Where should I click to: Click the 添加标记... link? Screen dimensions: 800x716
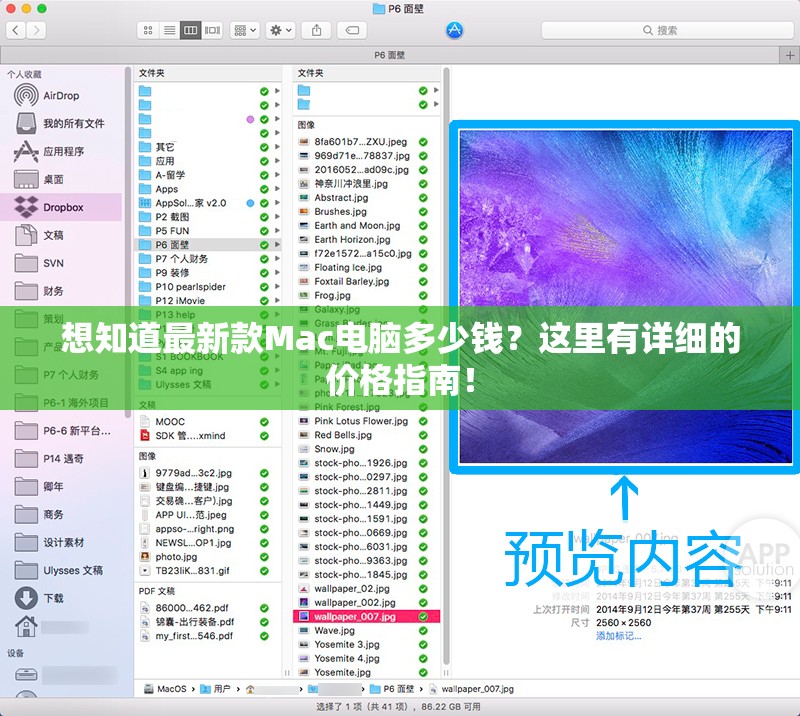618,636
